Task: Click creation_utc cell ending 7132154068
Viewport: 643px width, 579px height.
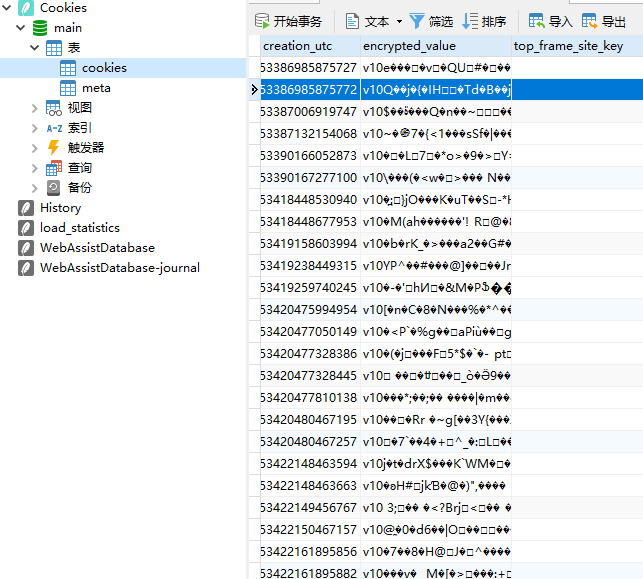Action: 310,134
